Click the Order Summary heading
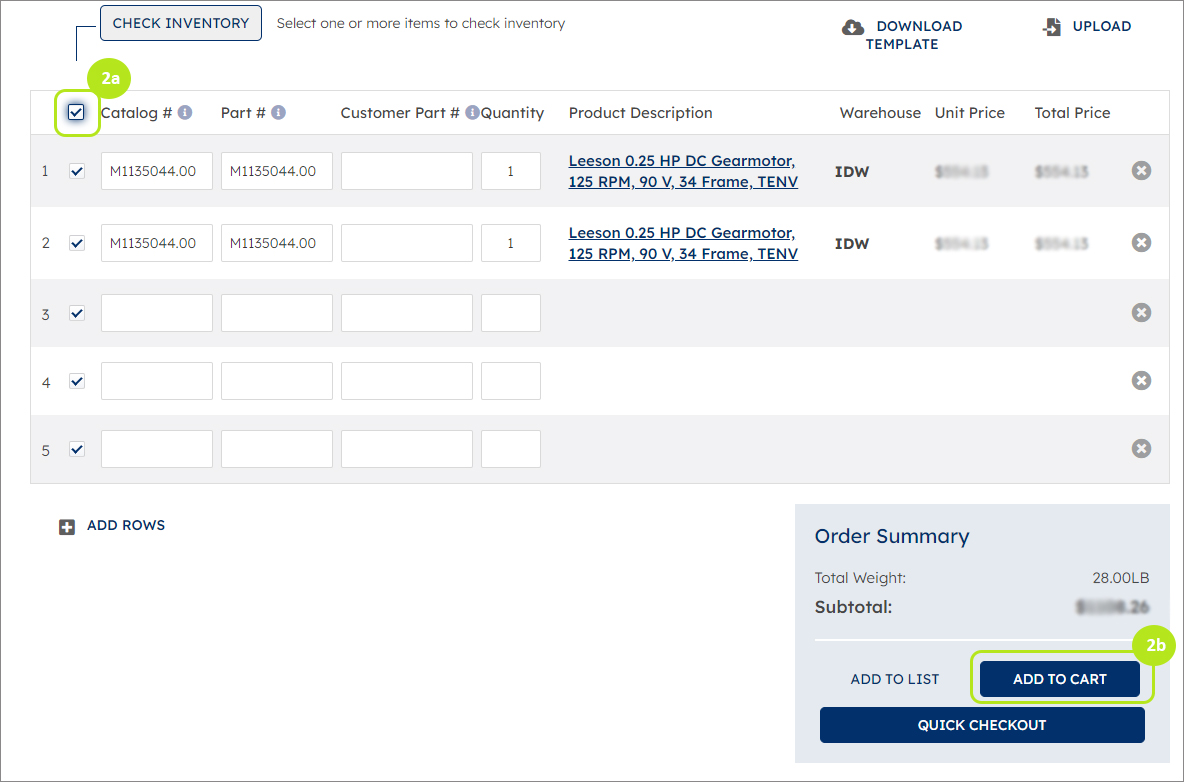1184x782 pixels. point(892,536)
